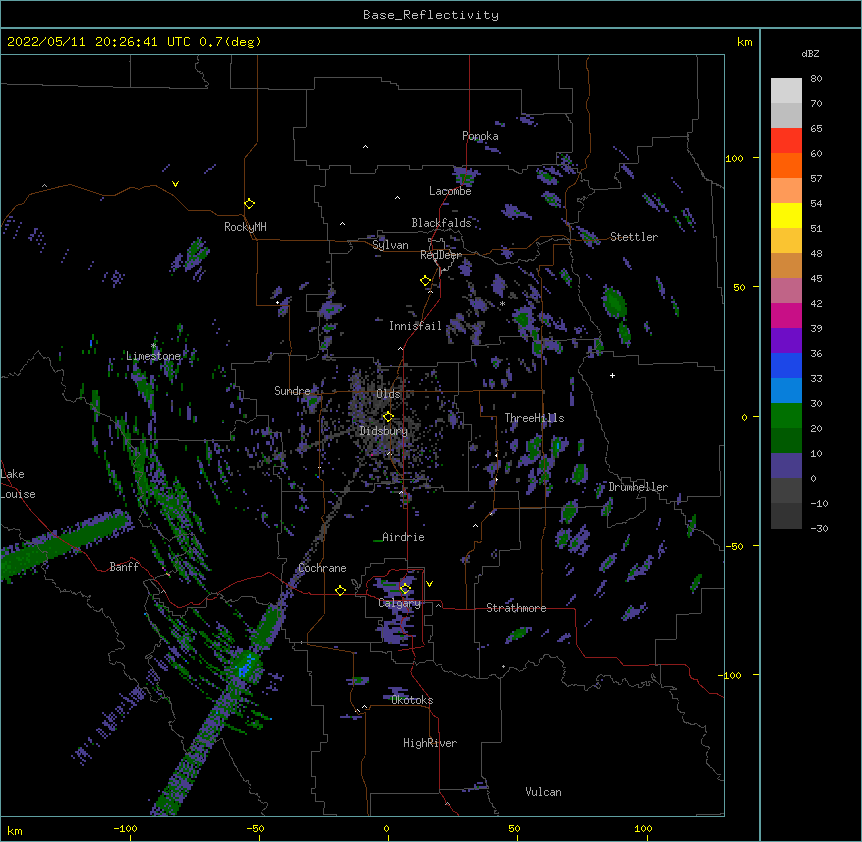
Task: Select the RockyMH label
Action: coord(245,227)
